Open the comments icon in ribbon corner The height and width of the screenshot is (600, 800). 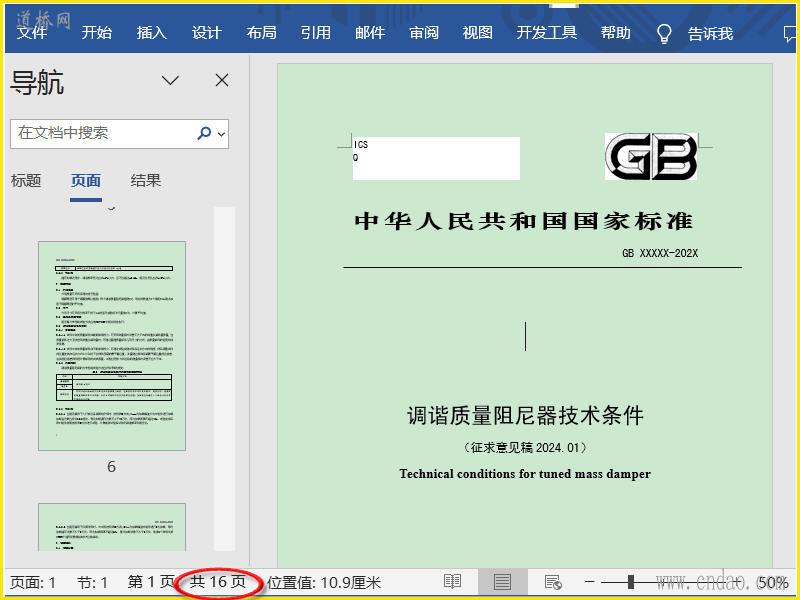[x=789, y=34]
